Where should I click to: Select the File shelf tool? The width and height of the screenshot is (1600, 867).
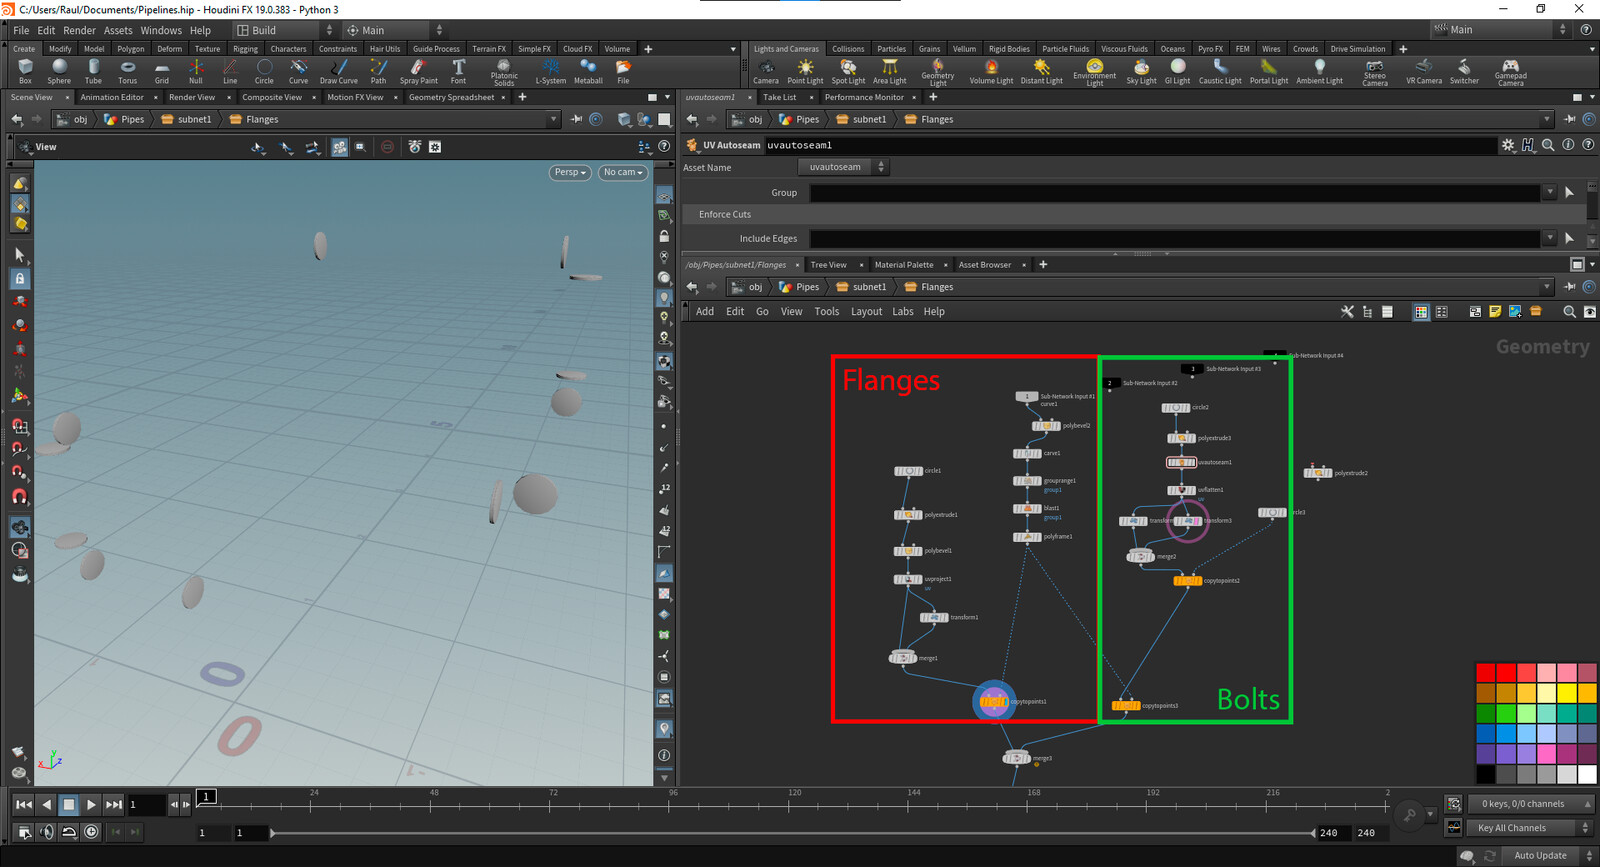[x=623, y=71]
